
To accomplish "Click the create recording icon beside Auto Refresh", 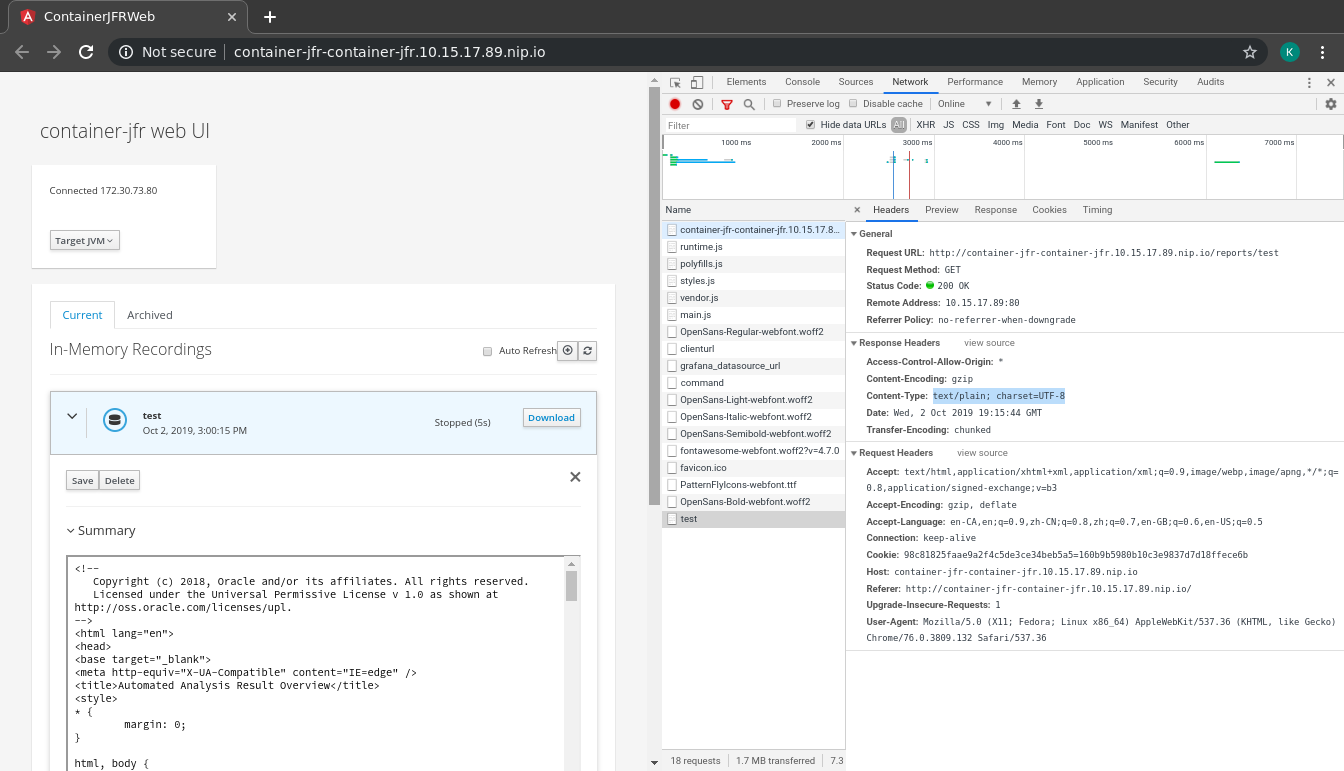I will 568,351.
